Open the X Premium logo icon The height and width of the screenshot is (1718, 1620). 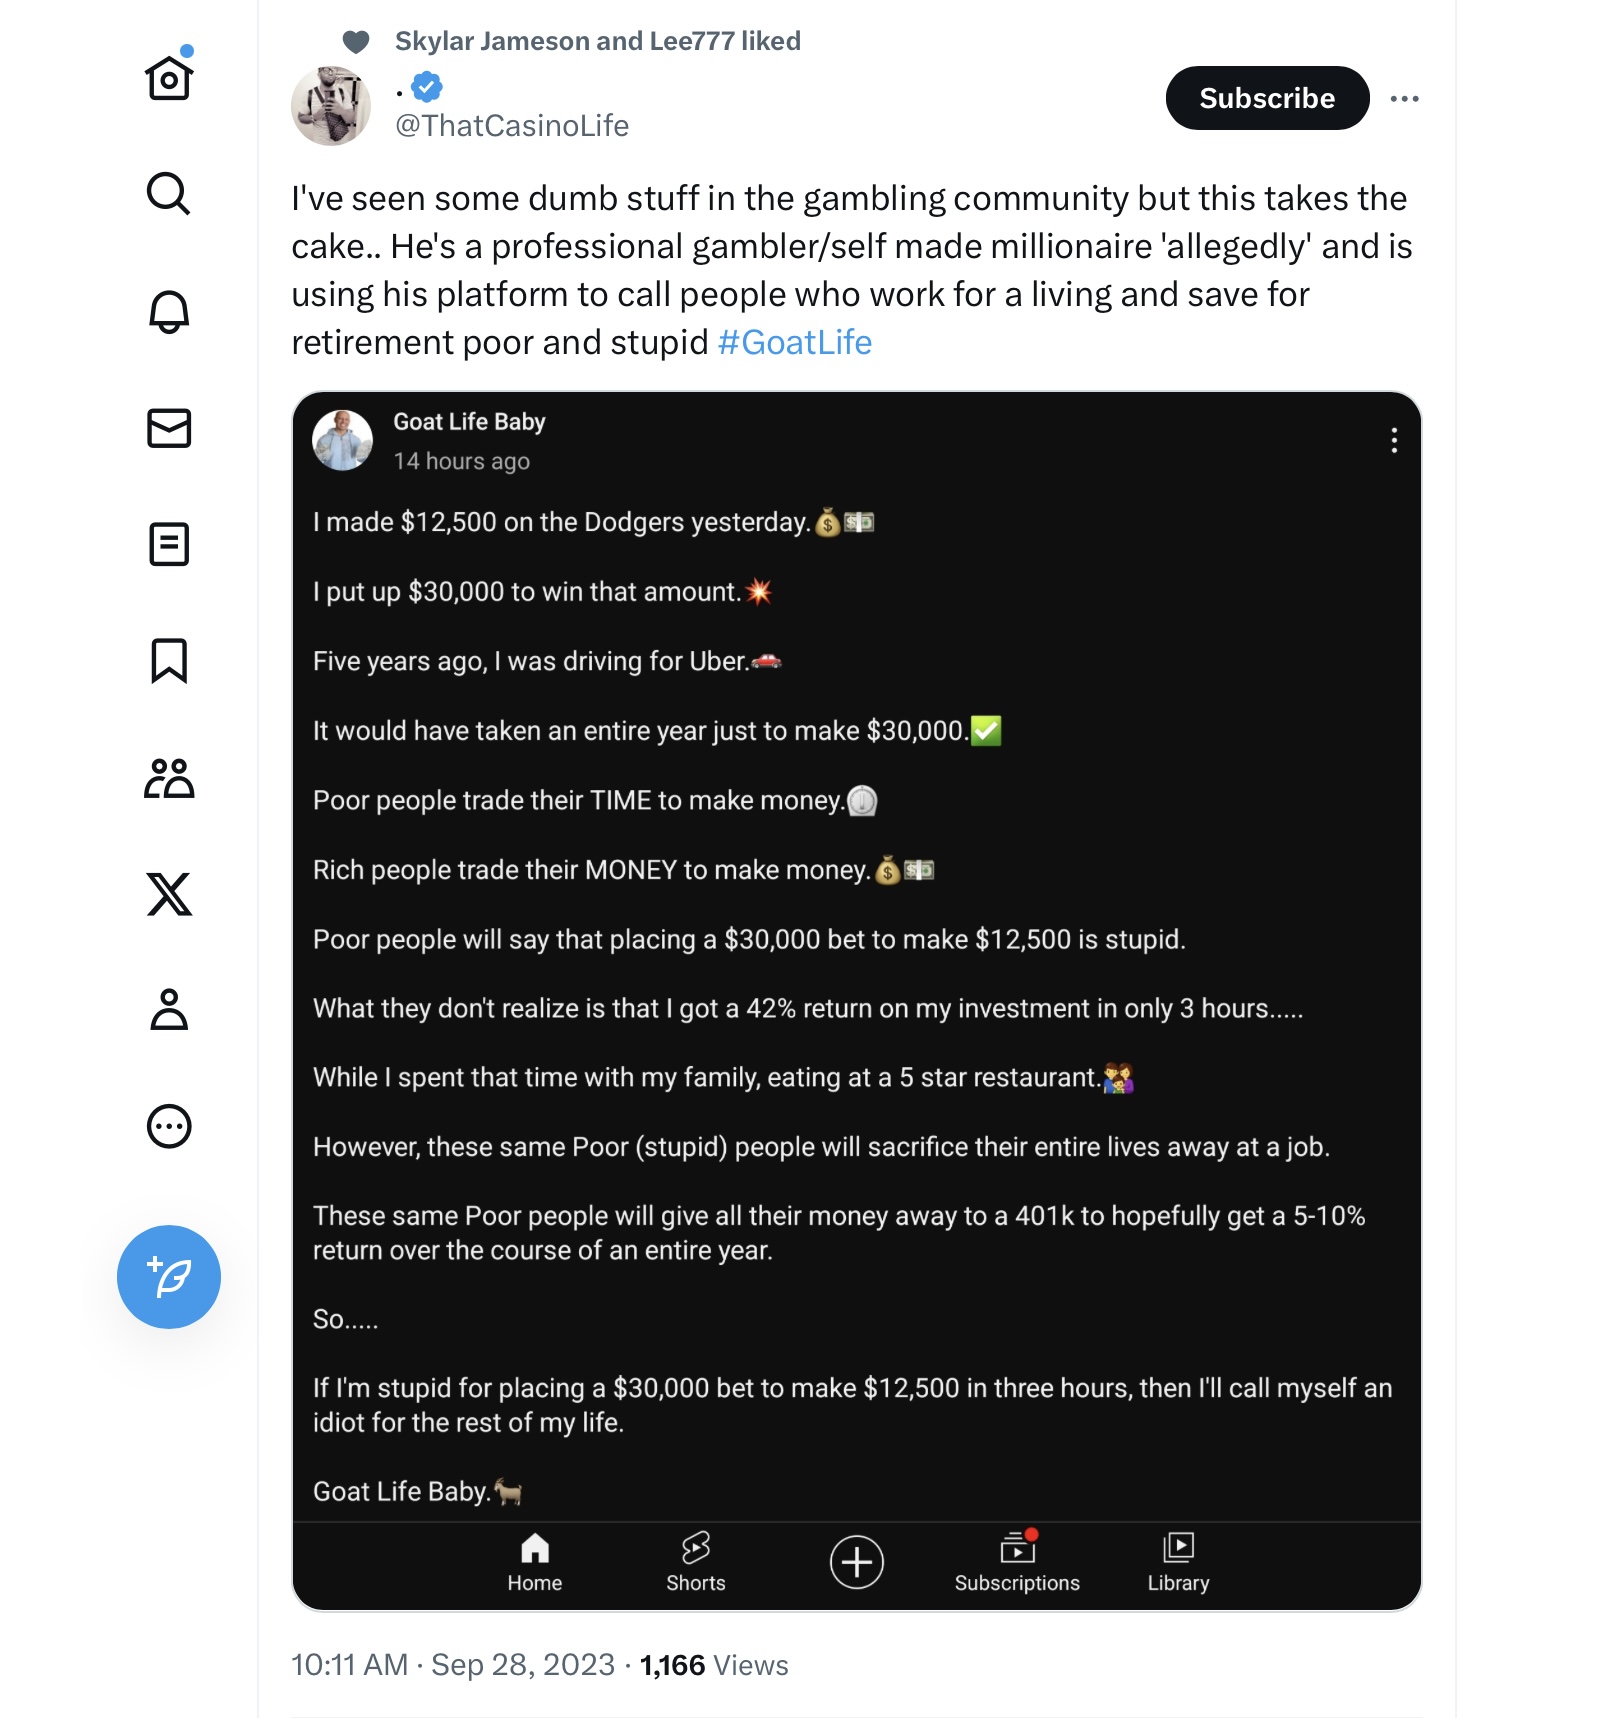pos(169,894)
